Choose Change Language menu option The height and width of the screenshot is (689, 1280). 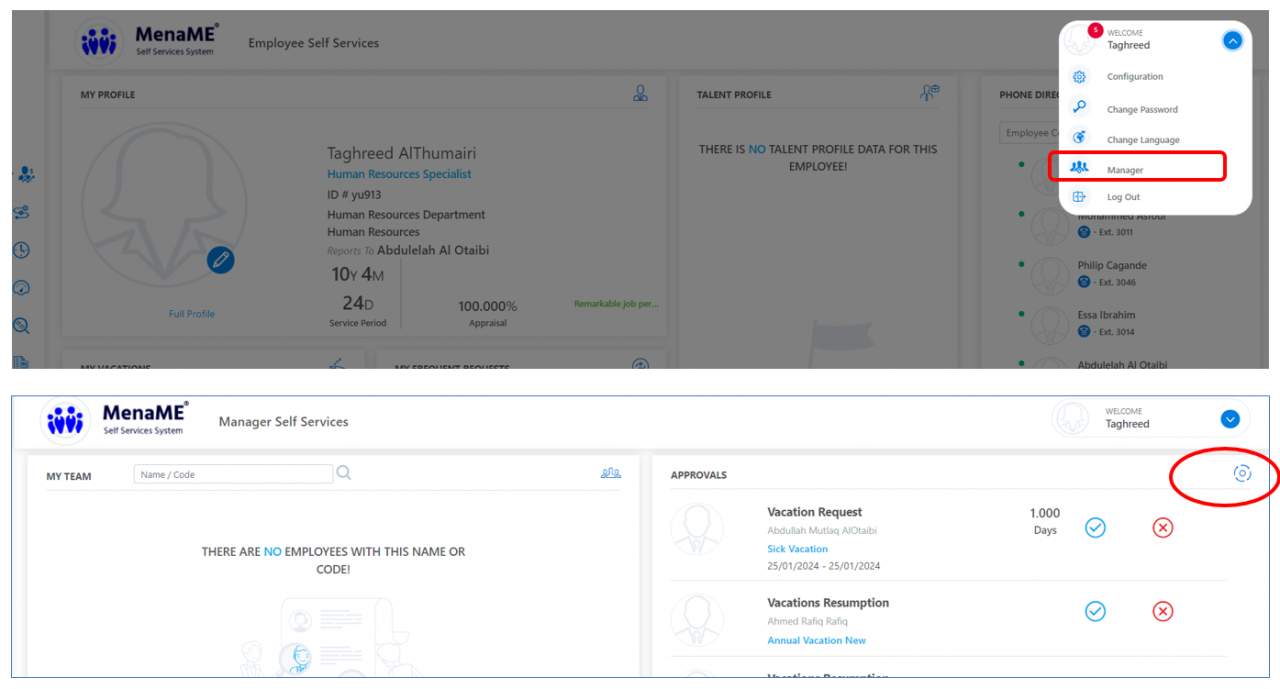coord(1142,140)
